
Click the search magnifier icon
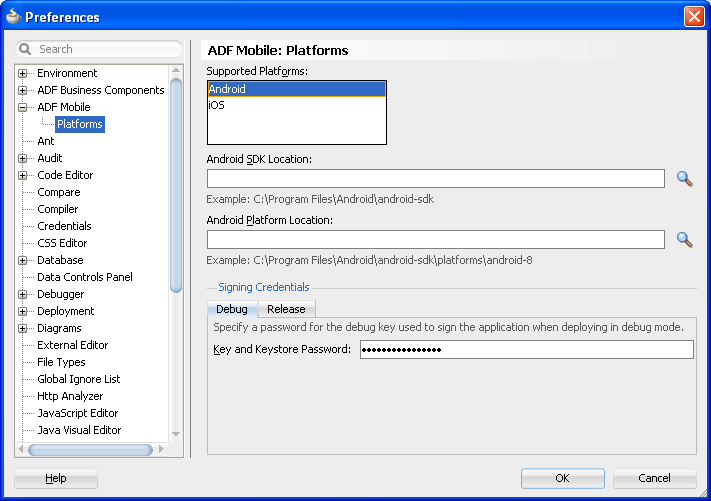point(25,49)
